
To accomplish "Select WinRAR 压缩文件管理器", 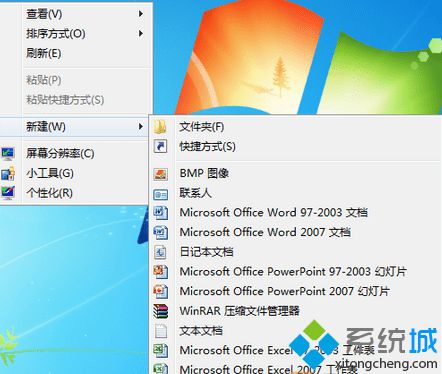I will pyautogui.click(x=296, y=311).
